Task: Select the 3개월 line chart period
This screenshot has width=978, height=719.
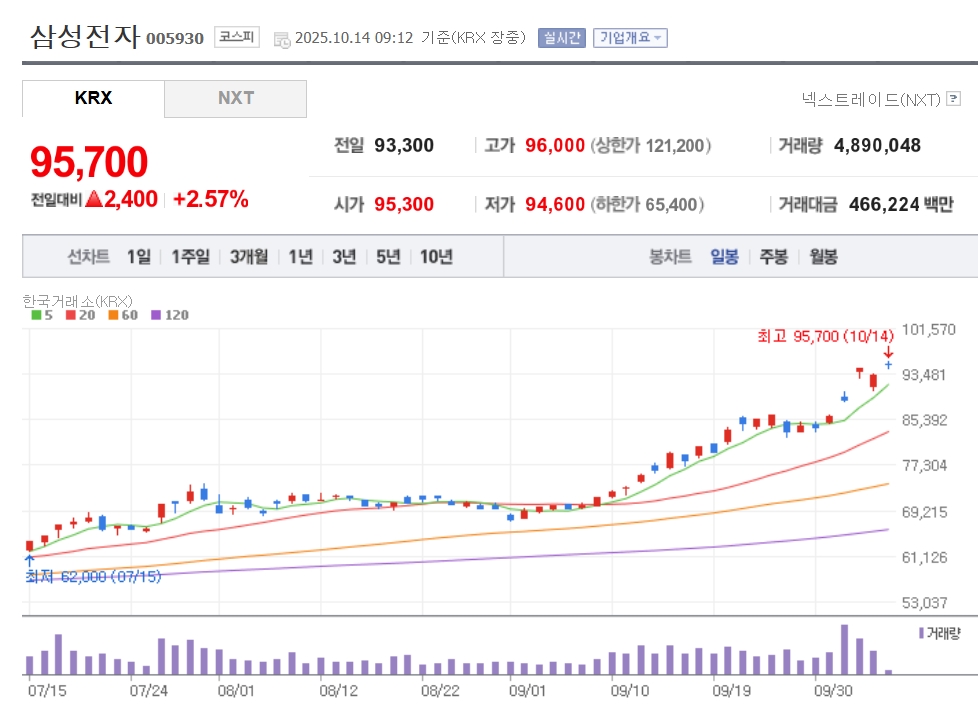Action: pyautogui.click(x=248, y=257)
